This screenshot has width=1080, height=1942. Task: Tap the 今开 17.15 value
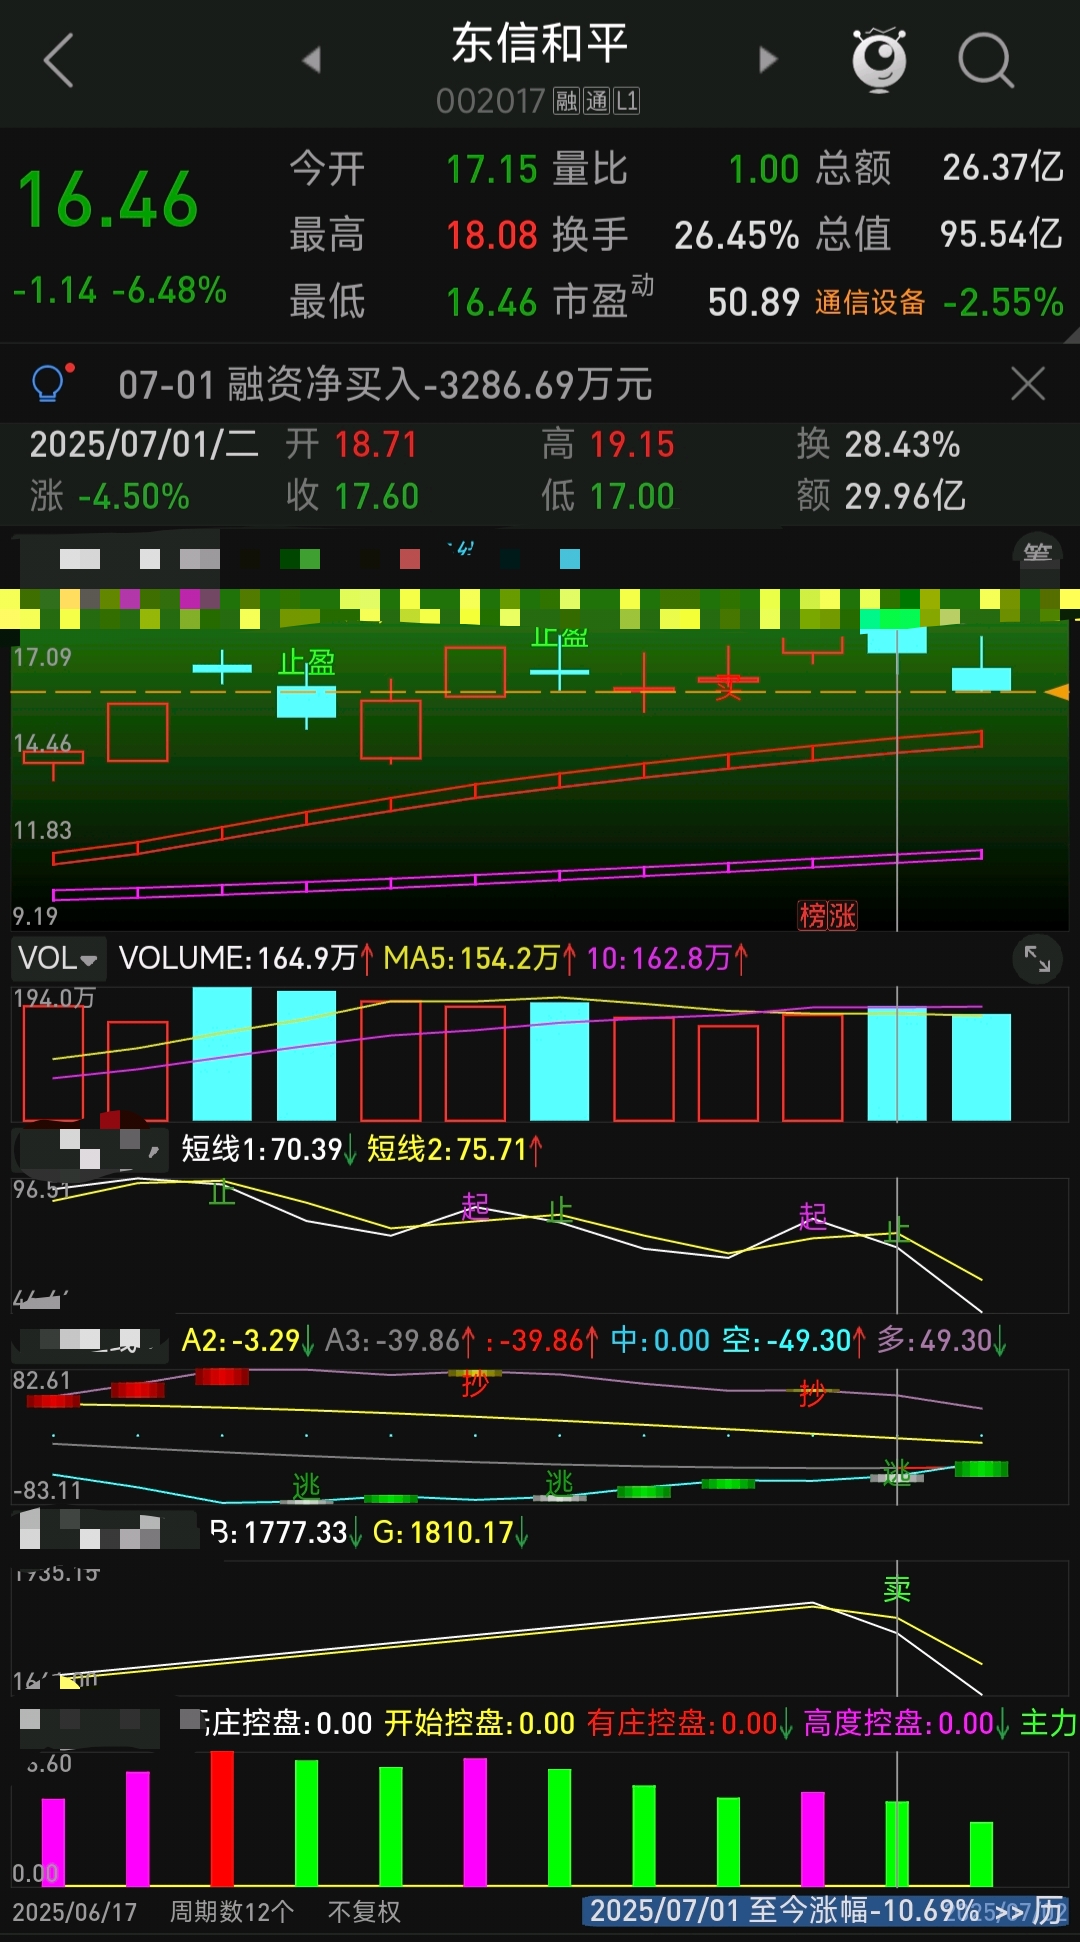(492, 169)
